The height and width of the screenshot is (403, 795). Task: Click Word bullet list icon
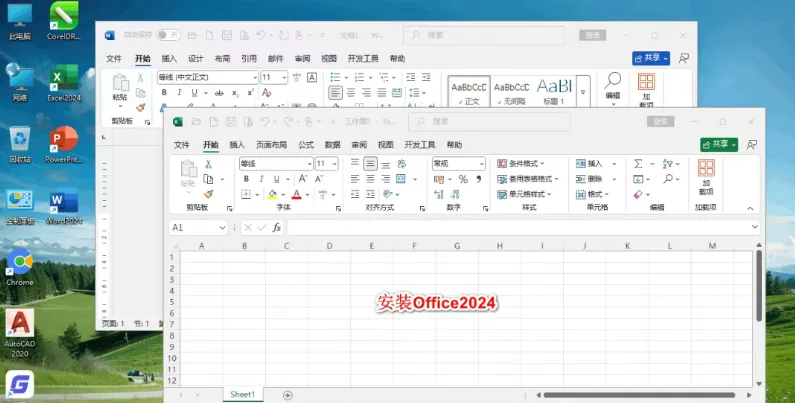coord(335,77)
